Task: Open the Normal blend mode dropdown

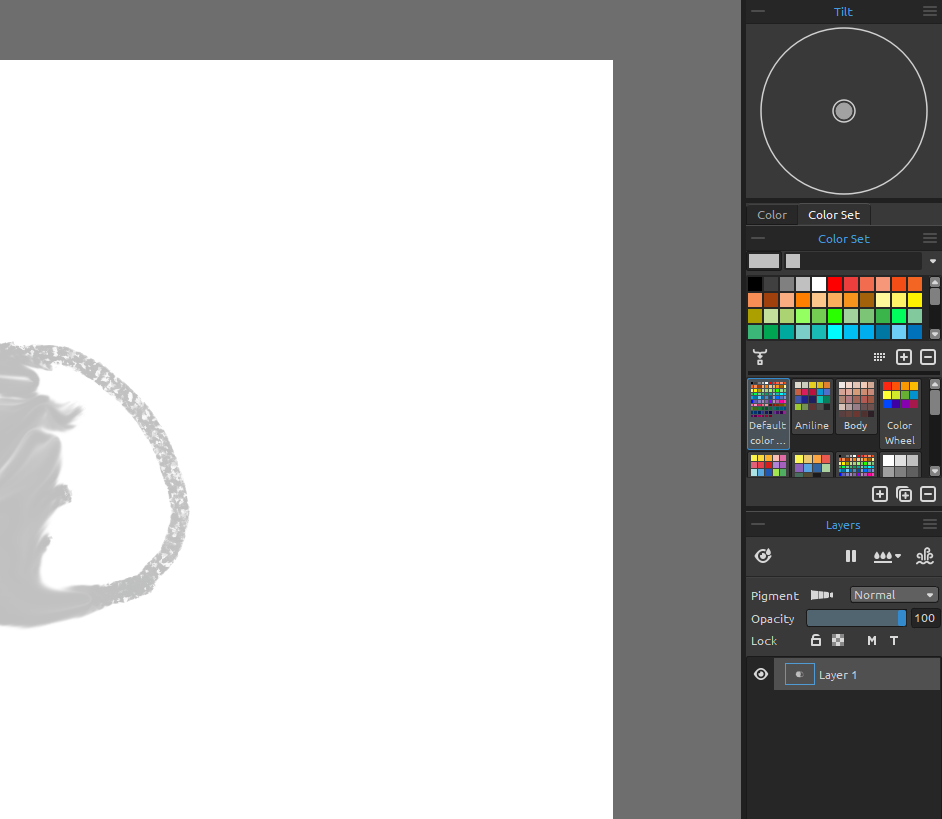Action: point(894,595)
